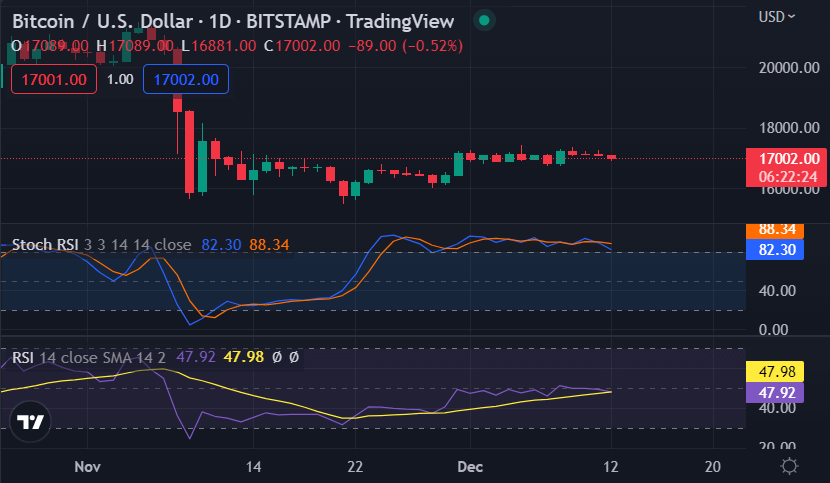Open chart settings gear icon
The width and height of the screenshot is (830, 483).
pyautogui.click(x=789, y=466)
